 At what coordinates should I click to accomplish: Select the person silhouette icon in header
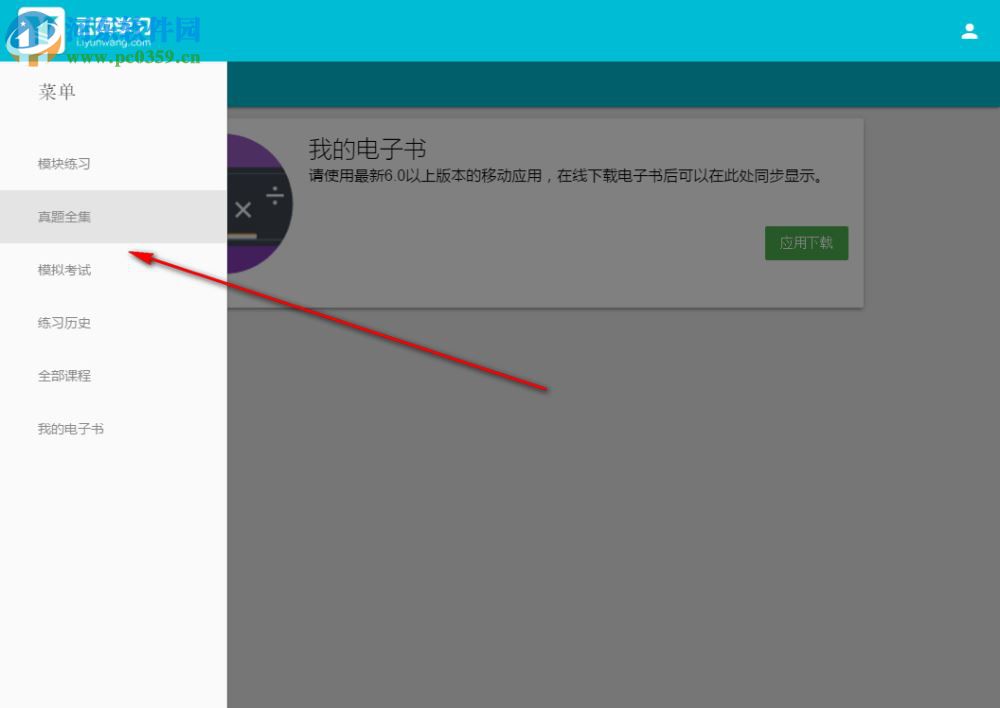pyautogui.click(x=969, y=30)
